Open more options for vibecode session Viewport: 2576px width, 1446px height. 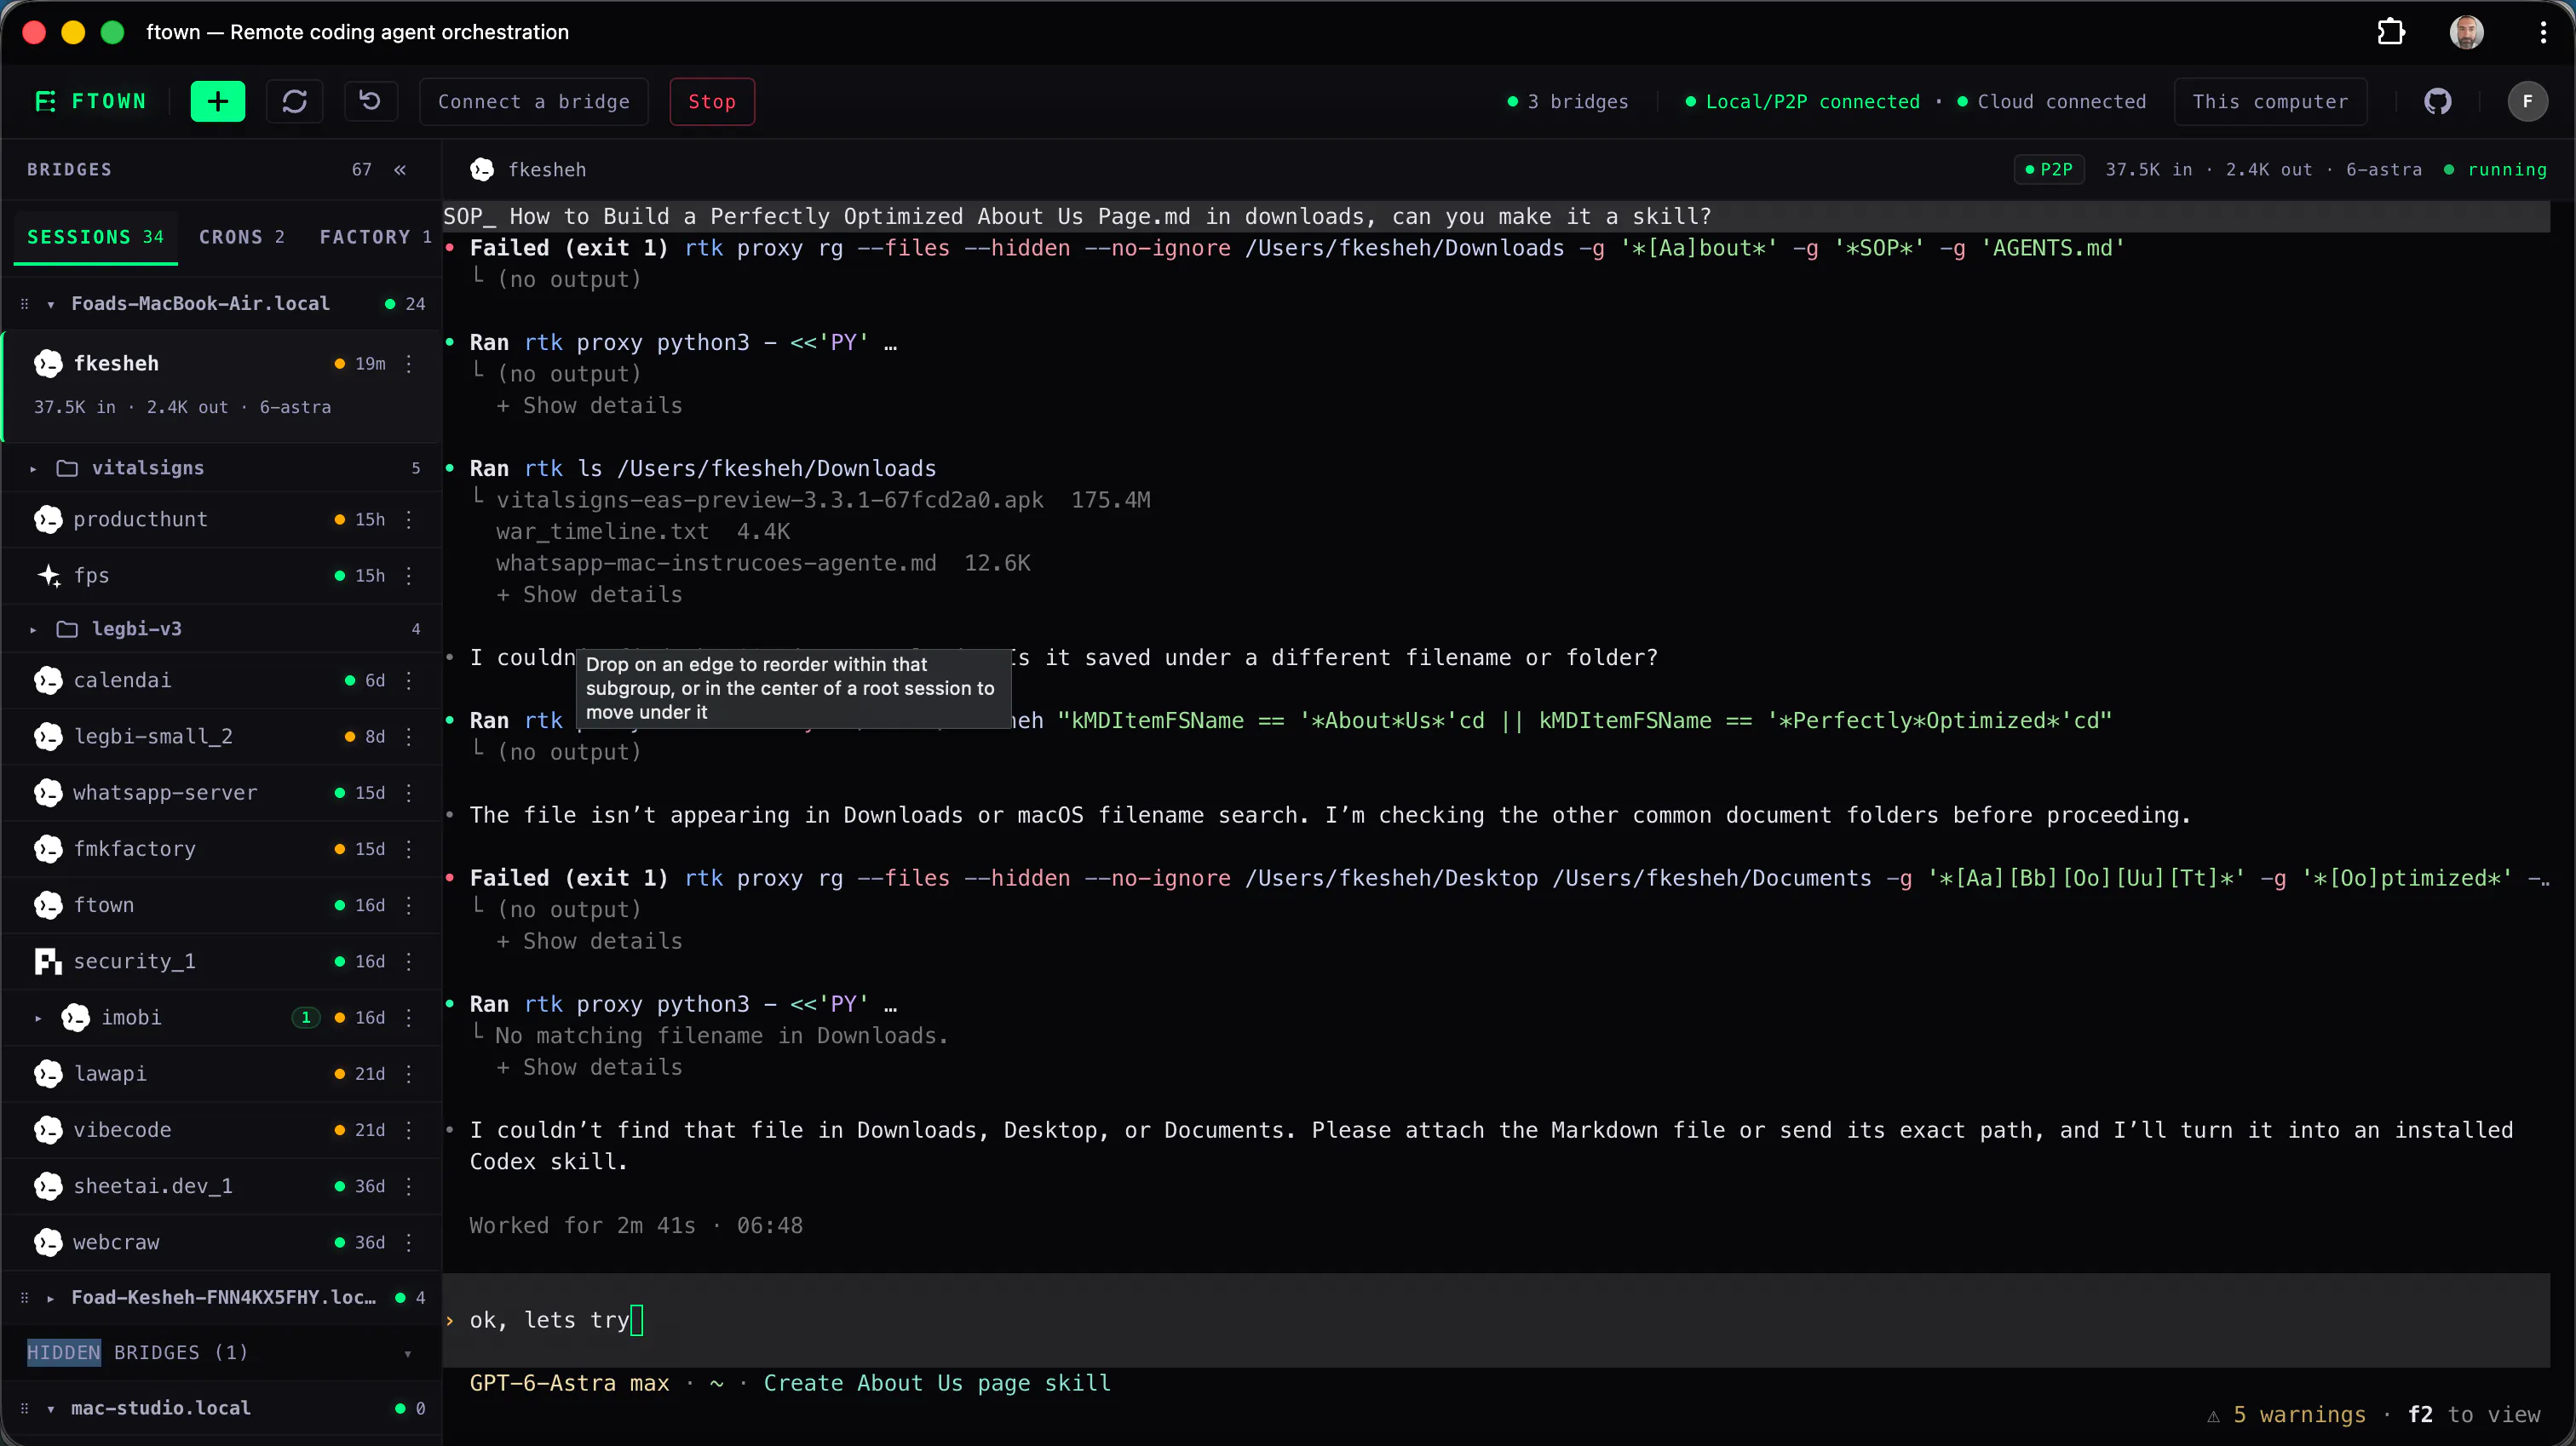(409, 1130)
